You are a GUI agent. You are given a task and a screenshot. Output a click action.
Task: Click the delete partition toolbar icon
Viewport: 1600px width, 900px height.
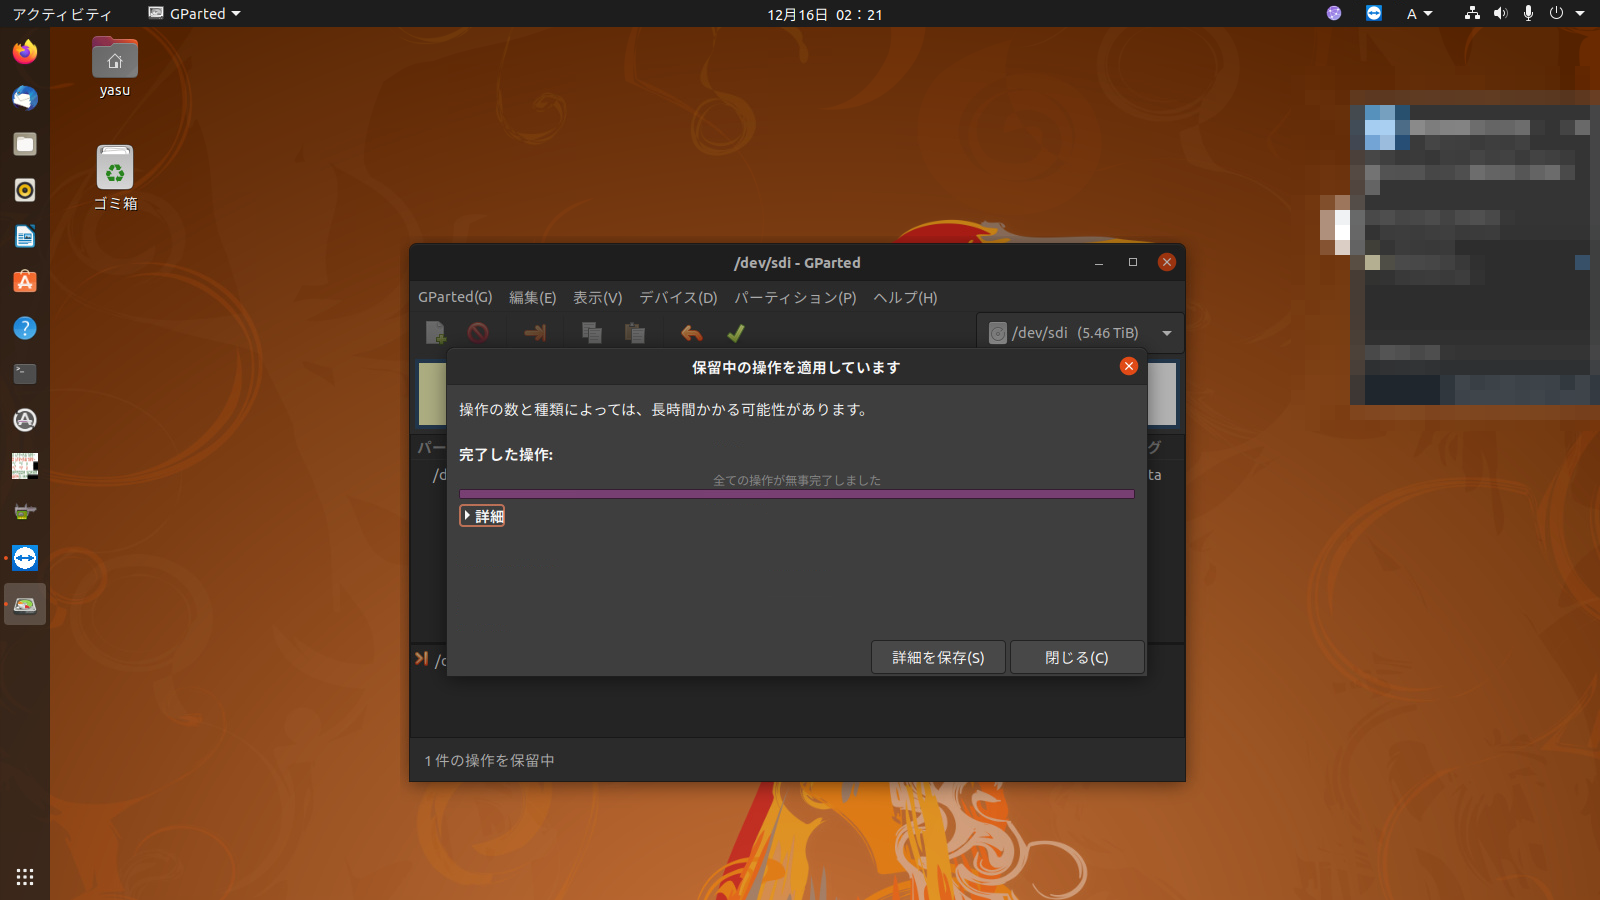click(478, 333)
